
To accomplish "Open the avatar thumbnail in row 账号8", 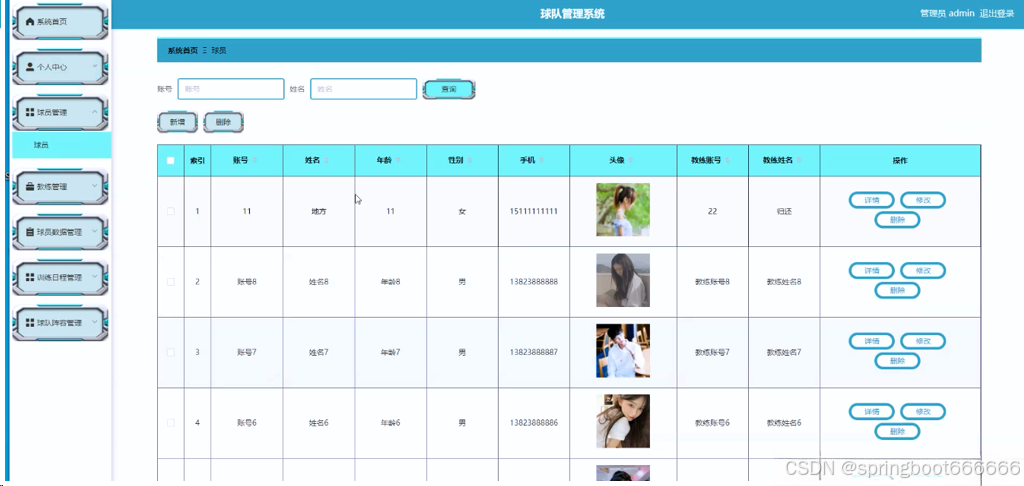I will [623, 280].
